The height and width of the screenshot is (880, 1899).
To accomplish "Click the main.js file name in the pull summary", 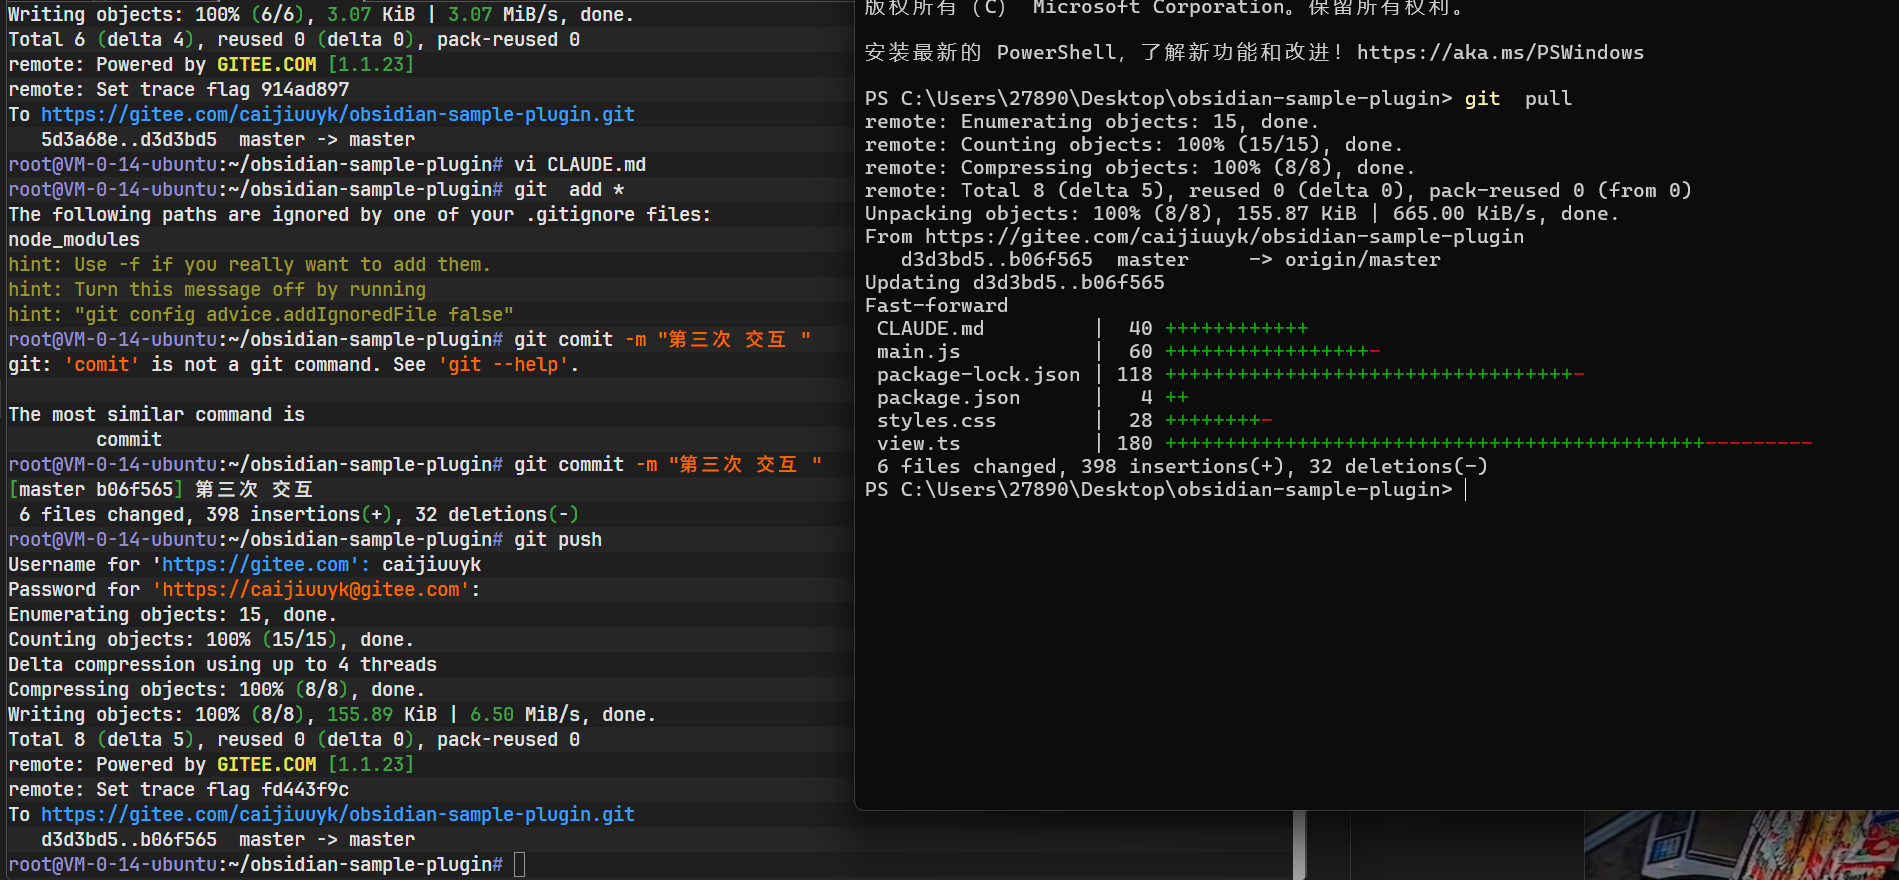I will (x=918, y=352).
